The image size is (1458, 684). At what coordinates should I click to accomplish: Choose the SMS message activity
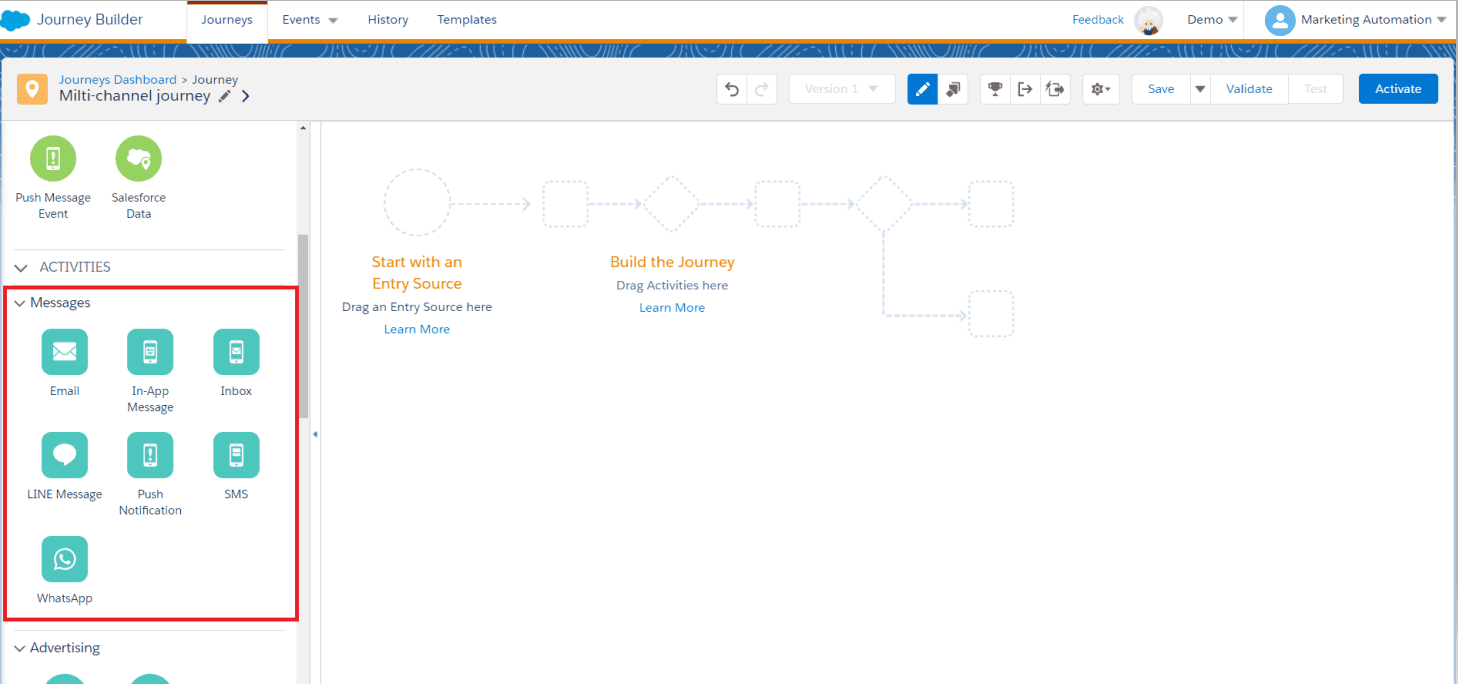tap(236, 455)
